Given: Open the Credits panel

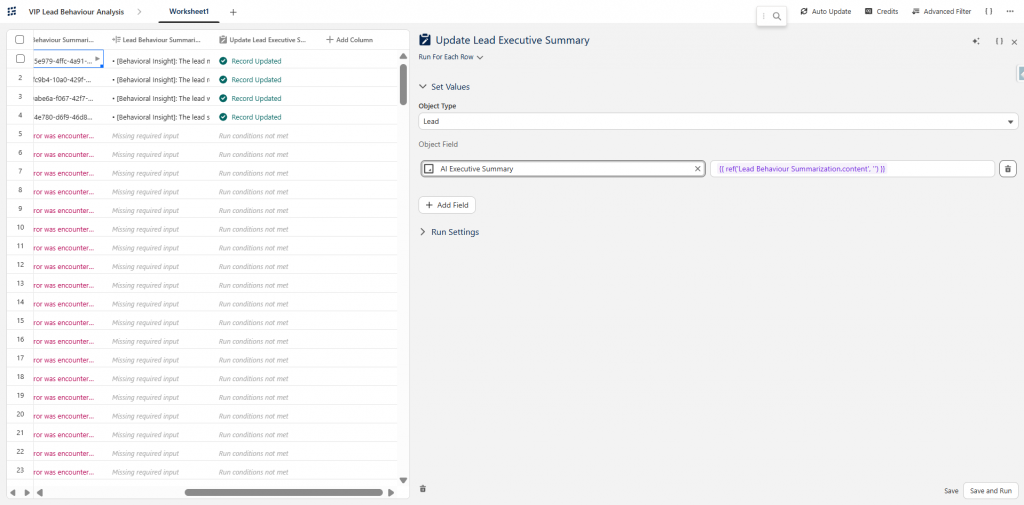Looking at the screenshot, I should (881, 12).
